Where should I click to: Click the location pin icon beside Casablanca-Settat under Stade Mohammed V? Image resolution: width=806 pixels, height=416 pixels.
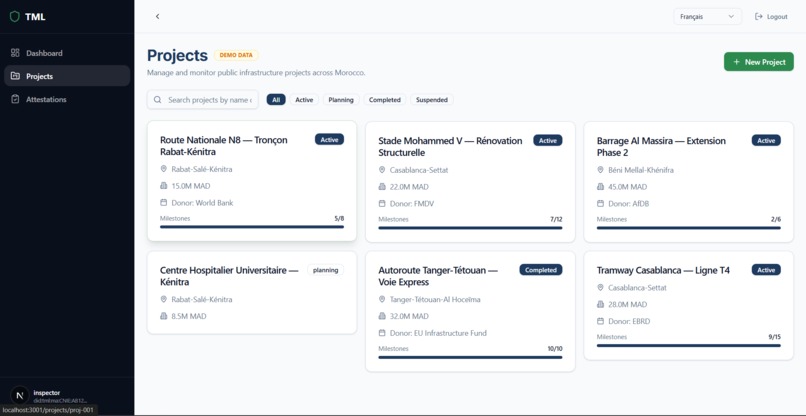382,170
